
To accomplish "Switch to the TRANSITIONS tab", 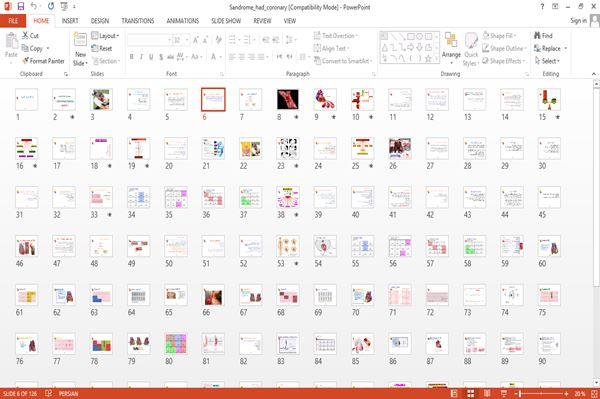I will [138, 21].
